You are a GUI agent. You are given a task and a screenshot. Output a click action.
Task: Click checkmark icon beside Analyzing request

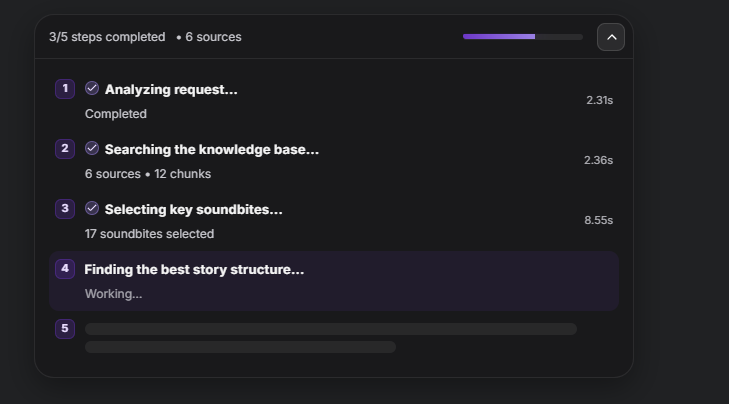pyautogui.click(x=92, y=89)
